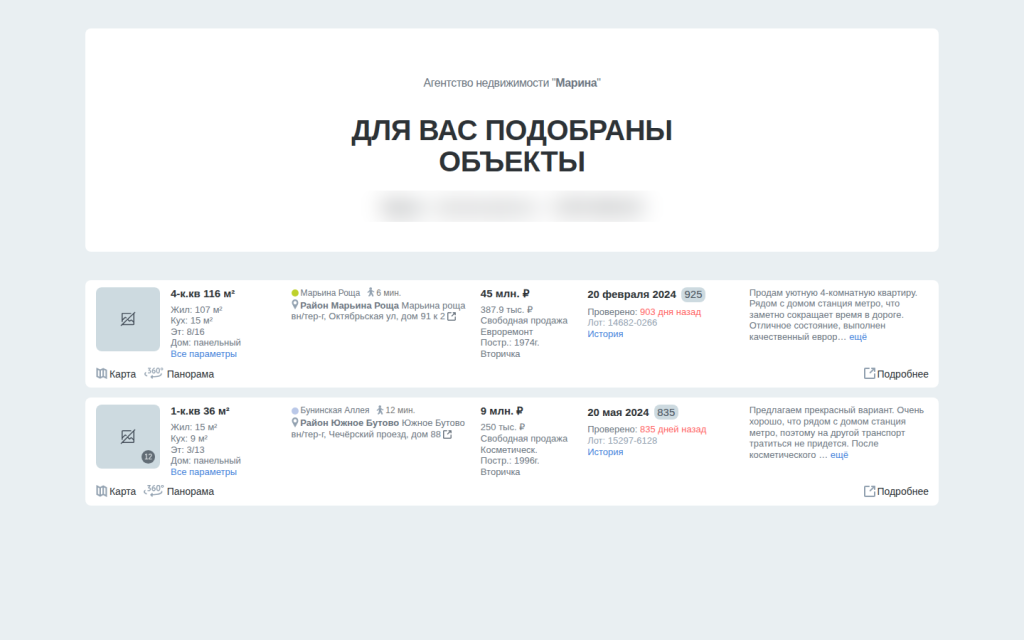Click the blurred contact line under the heading
Image resolution: width=1024 pixels, height=640 pixels.
[511, 207]
